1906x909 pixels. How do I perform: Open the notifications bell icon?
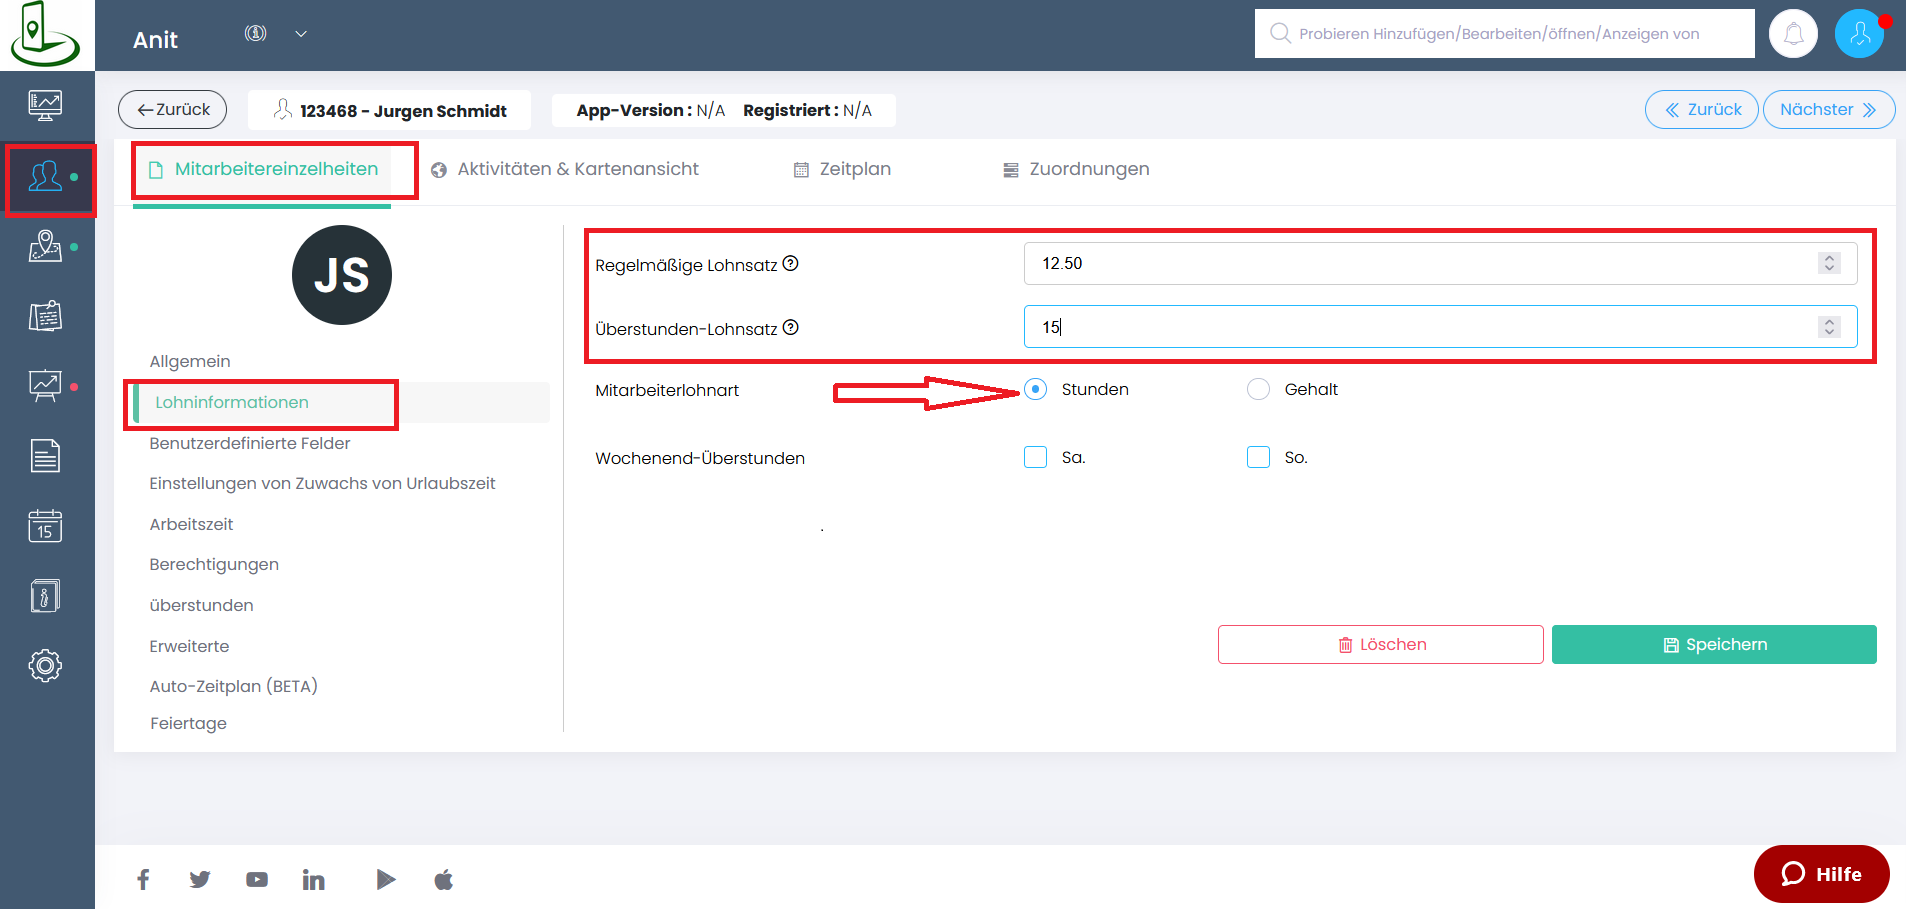(x=1793, y=34)
